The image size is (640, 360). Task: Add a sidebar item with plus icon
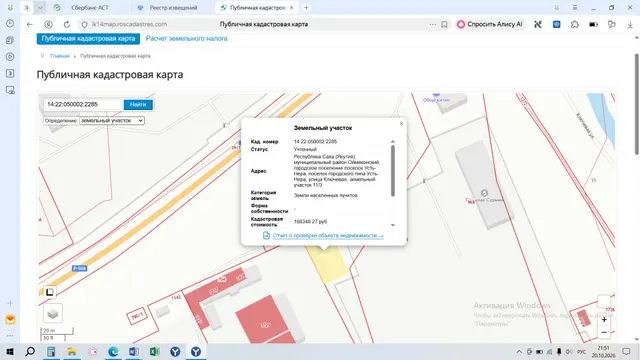[x=10, y=303]
